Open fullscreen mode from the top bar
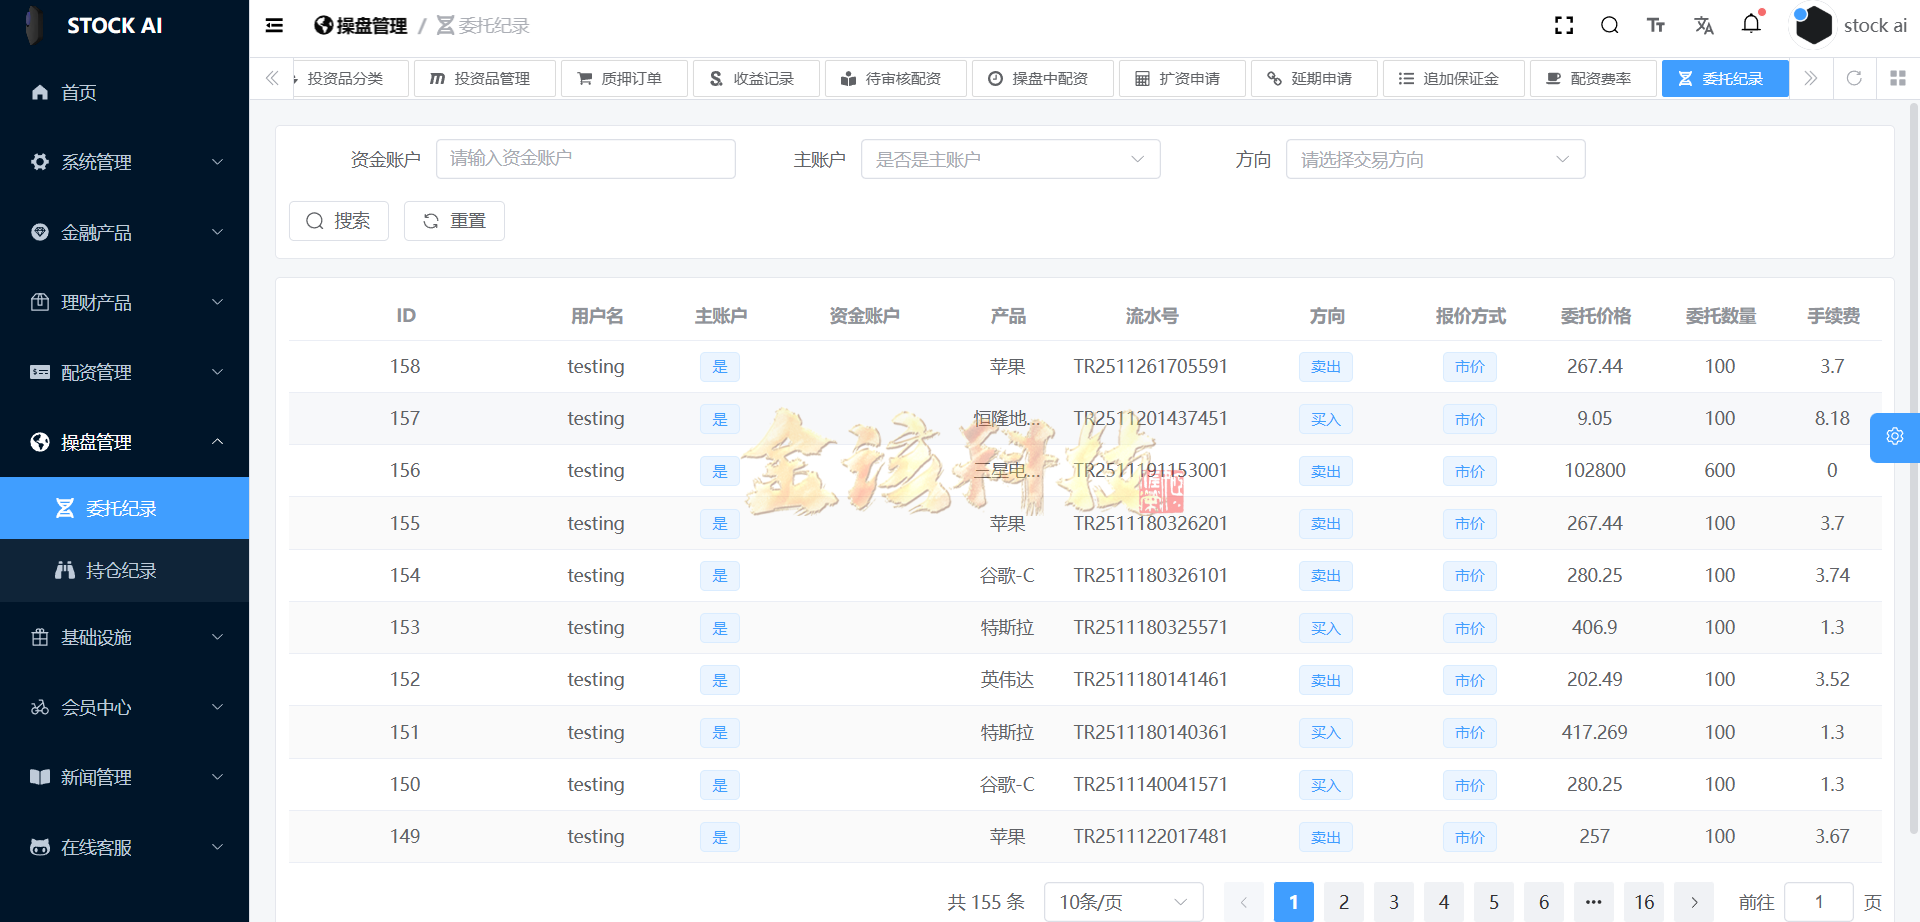Screen dimensions: 1920x922 [x=1564, y=25]
